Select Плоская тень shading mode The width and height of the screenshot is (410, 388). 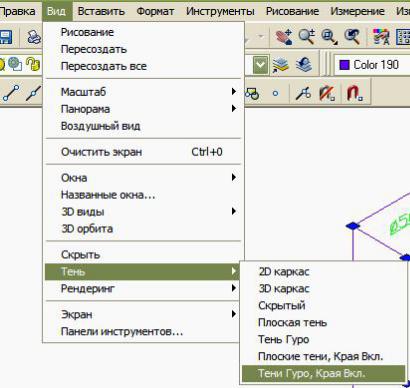click(323, 323)
